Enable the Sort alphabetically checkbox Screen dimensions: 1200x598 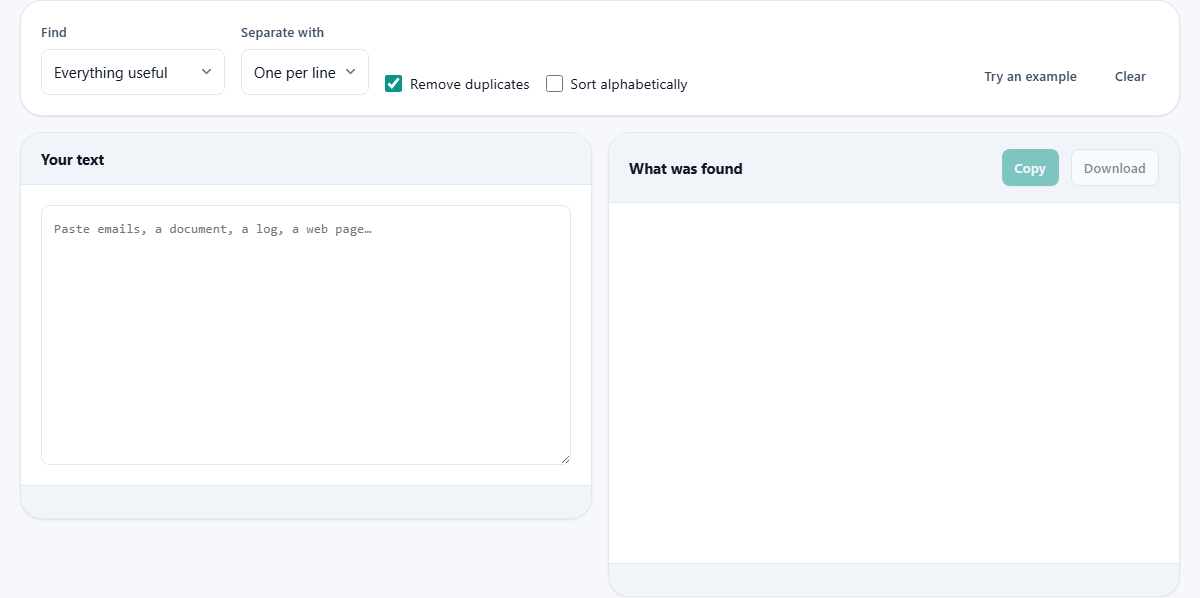pyautogui.click(x=555, y=84)
